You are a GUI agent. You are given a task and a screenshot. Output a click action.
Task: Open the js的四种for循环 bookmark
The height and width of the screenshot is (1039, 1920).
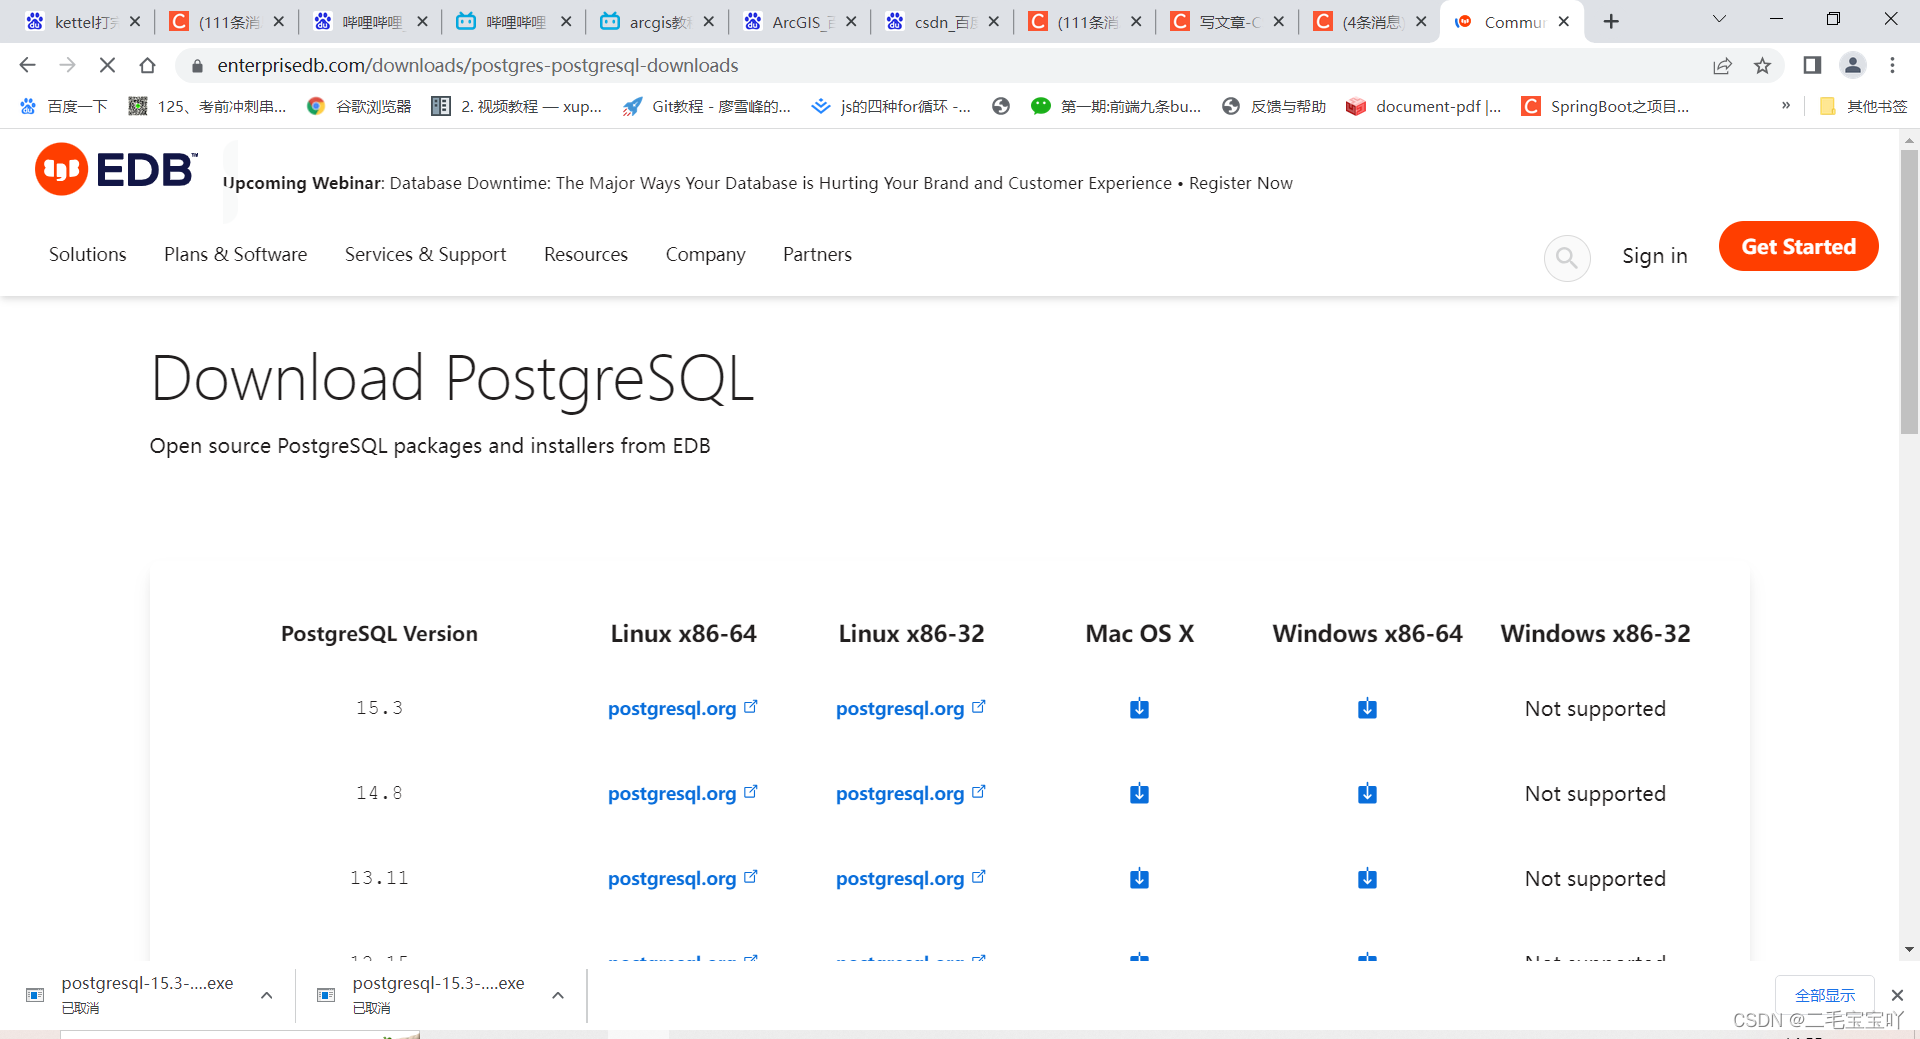[891, 106]
